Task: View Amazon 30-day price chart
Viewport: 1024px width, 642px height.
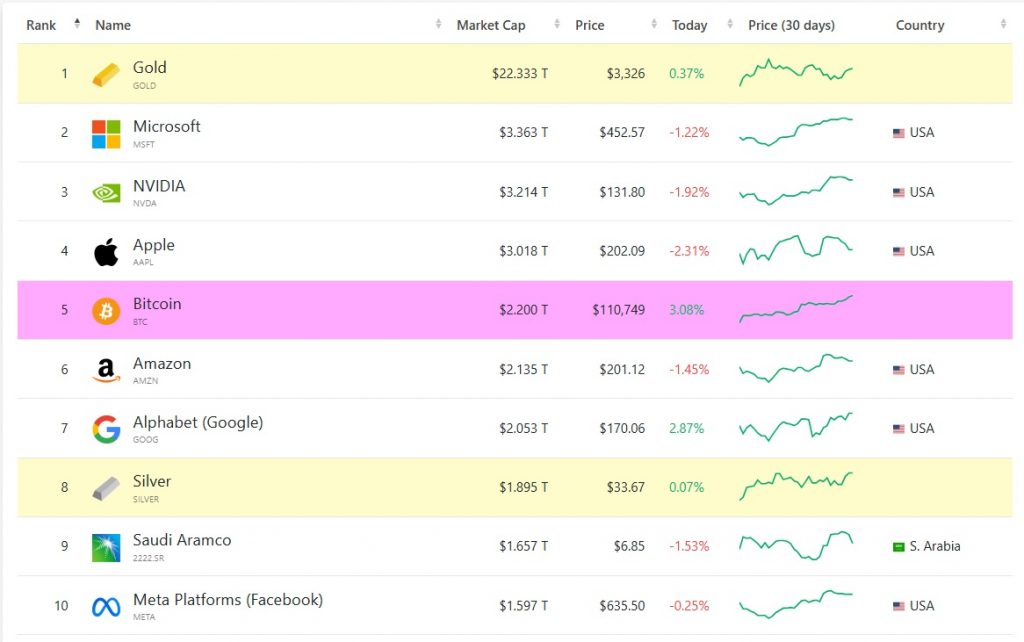Action: click(x=795, y=368)
